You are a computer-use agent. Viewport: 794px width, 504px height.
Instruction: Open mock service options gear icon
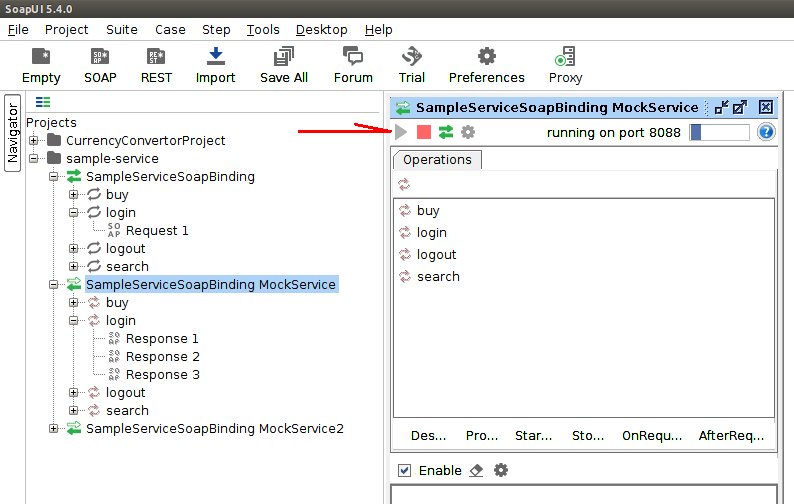(x=467, y=132)
